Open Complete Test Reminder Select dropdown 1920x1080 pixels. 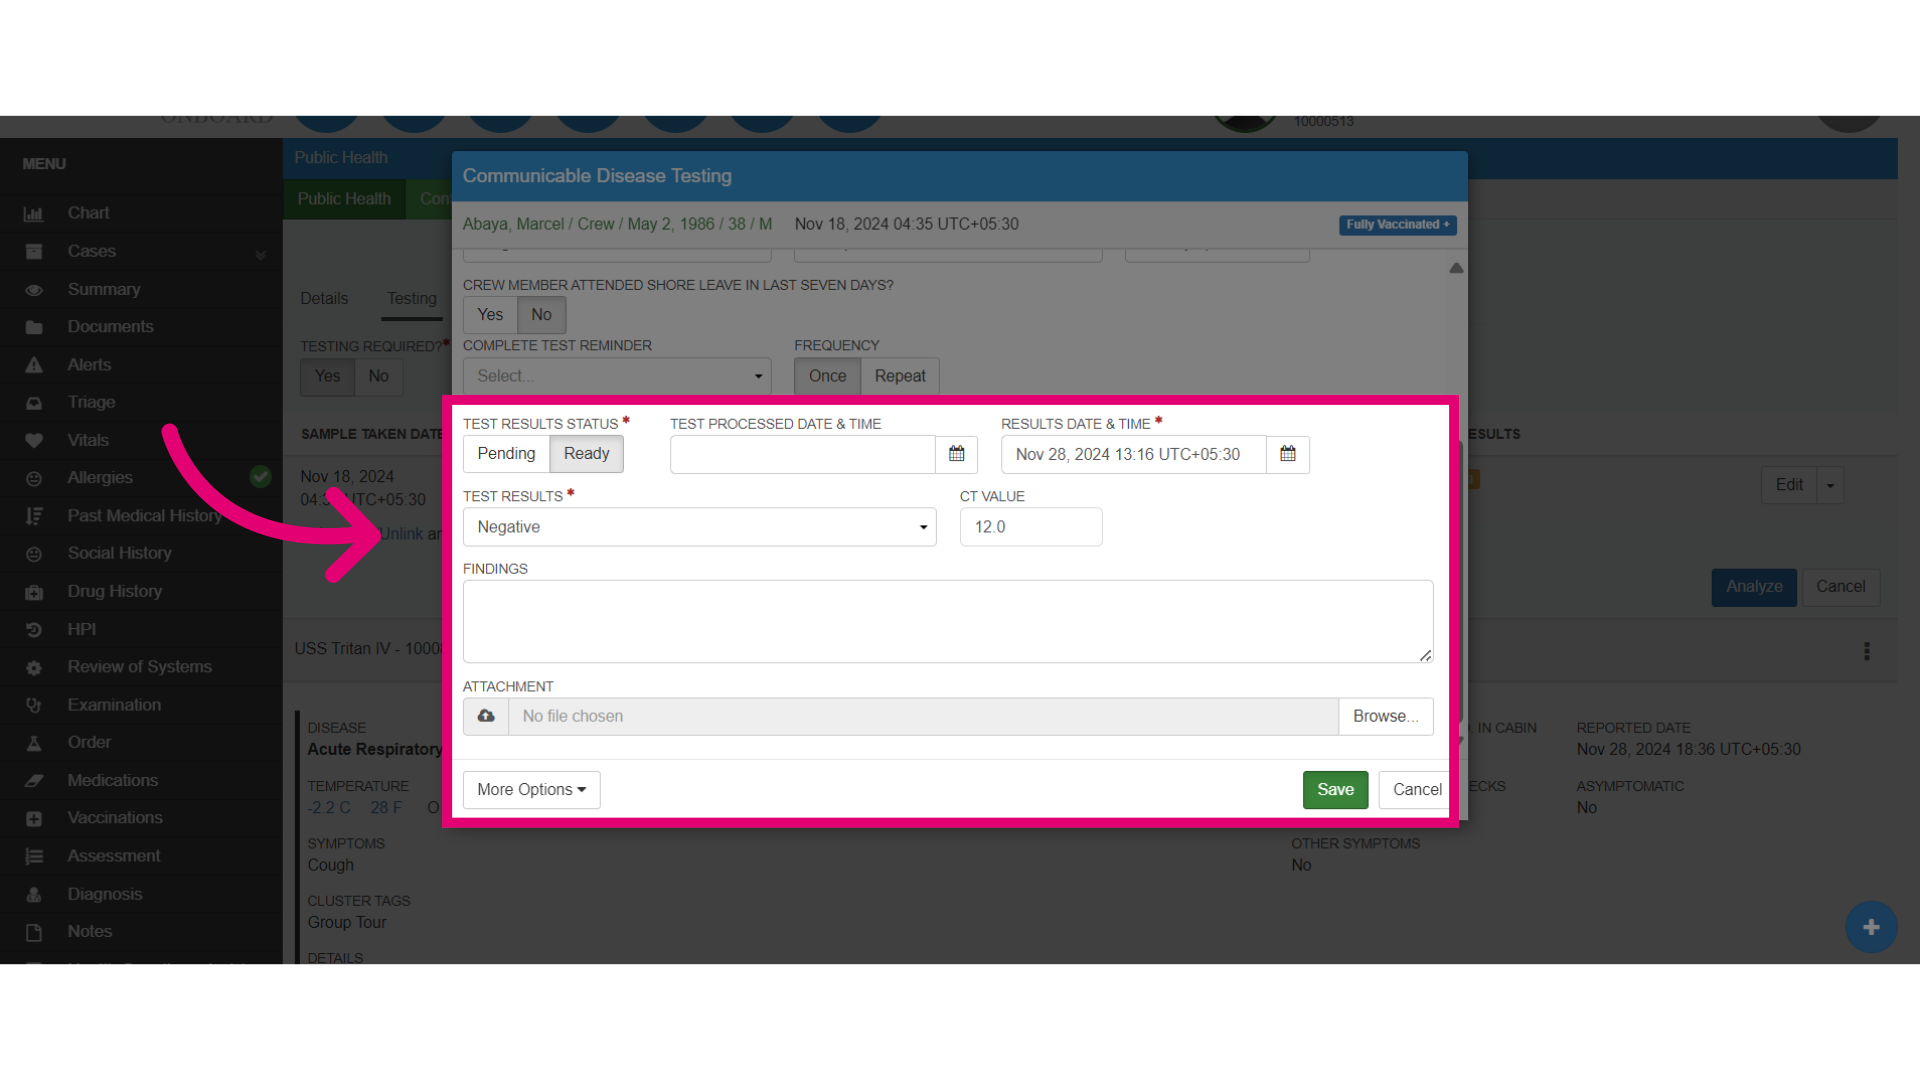click(617, 376)
